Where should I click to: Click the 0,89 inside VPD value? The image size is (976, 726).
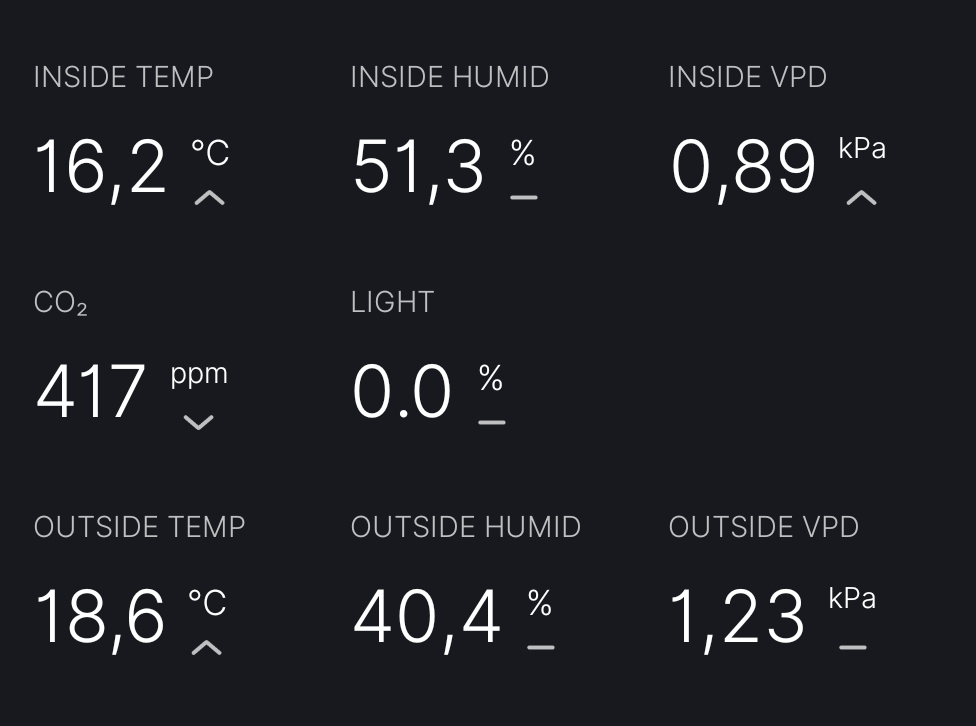click(x=744, y=167)
